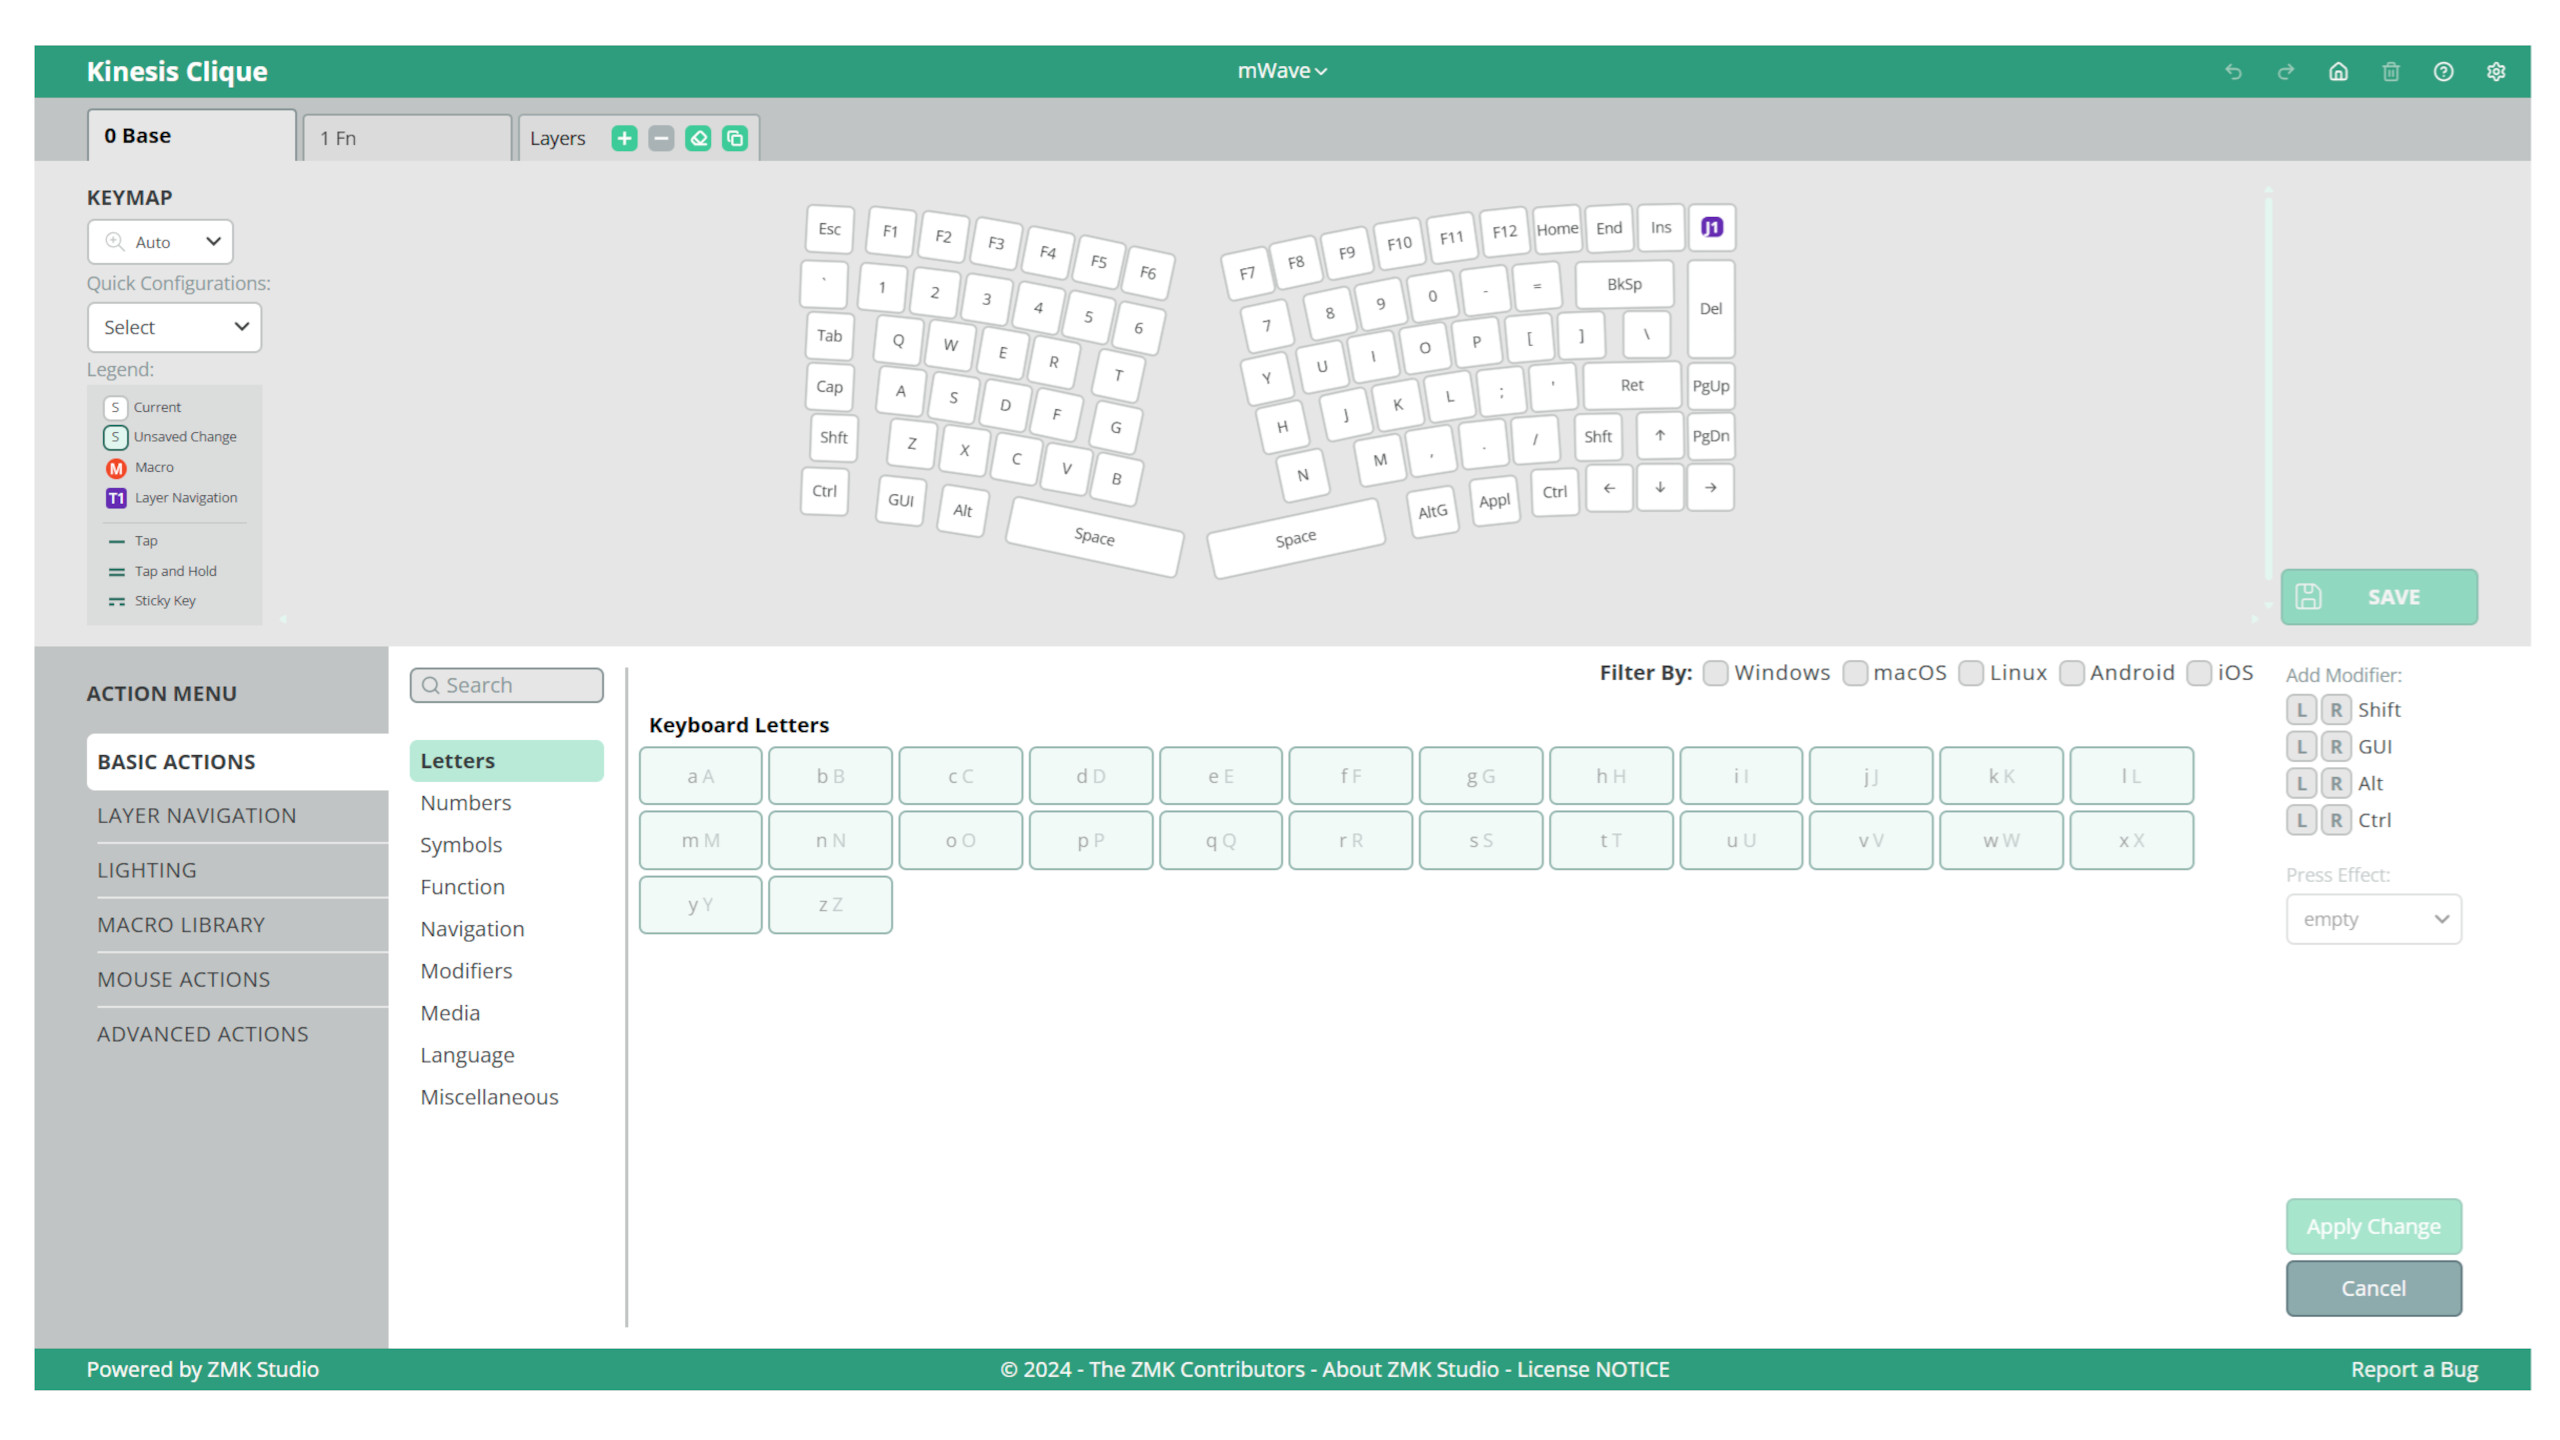The width and height of the screenshot is (2560, 1440).
Task: Select the BkSp key on keymap
Action: tap(1624, 284)
